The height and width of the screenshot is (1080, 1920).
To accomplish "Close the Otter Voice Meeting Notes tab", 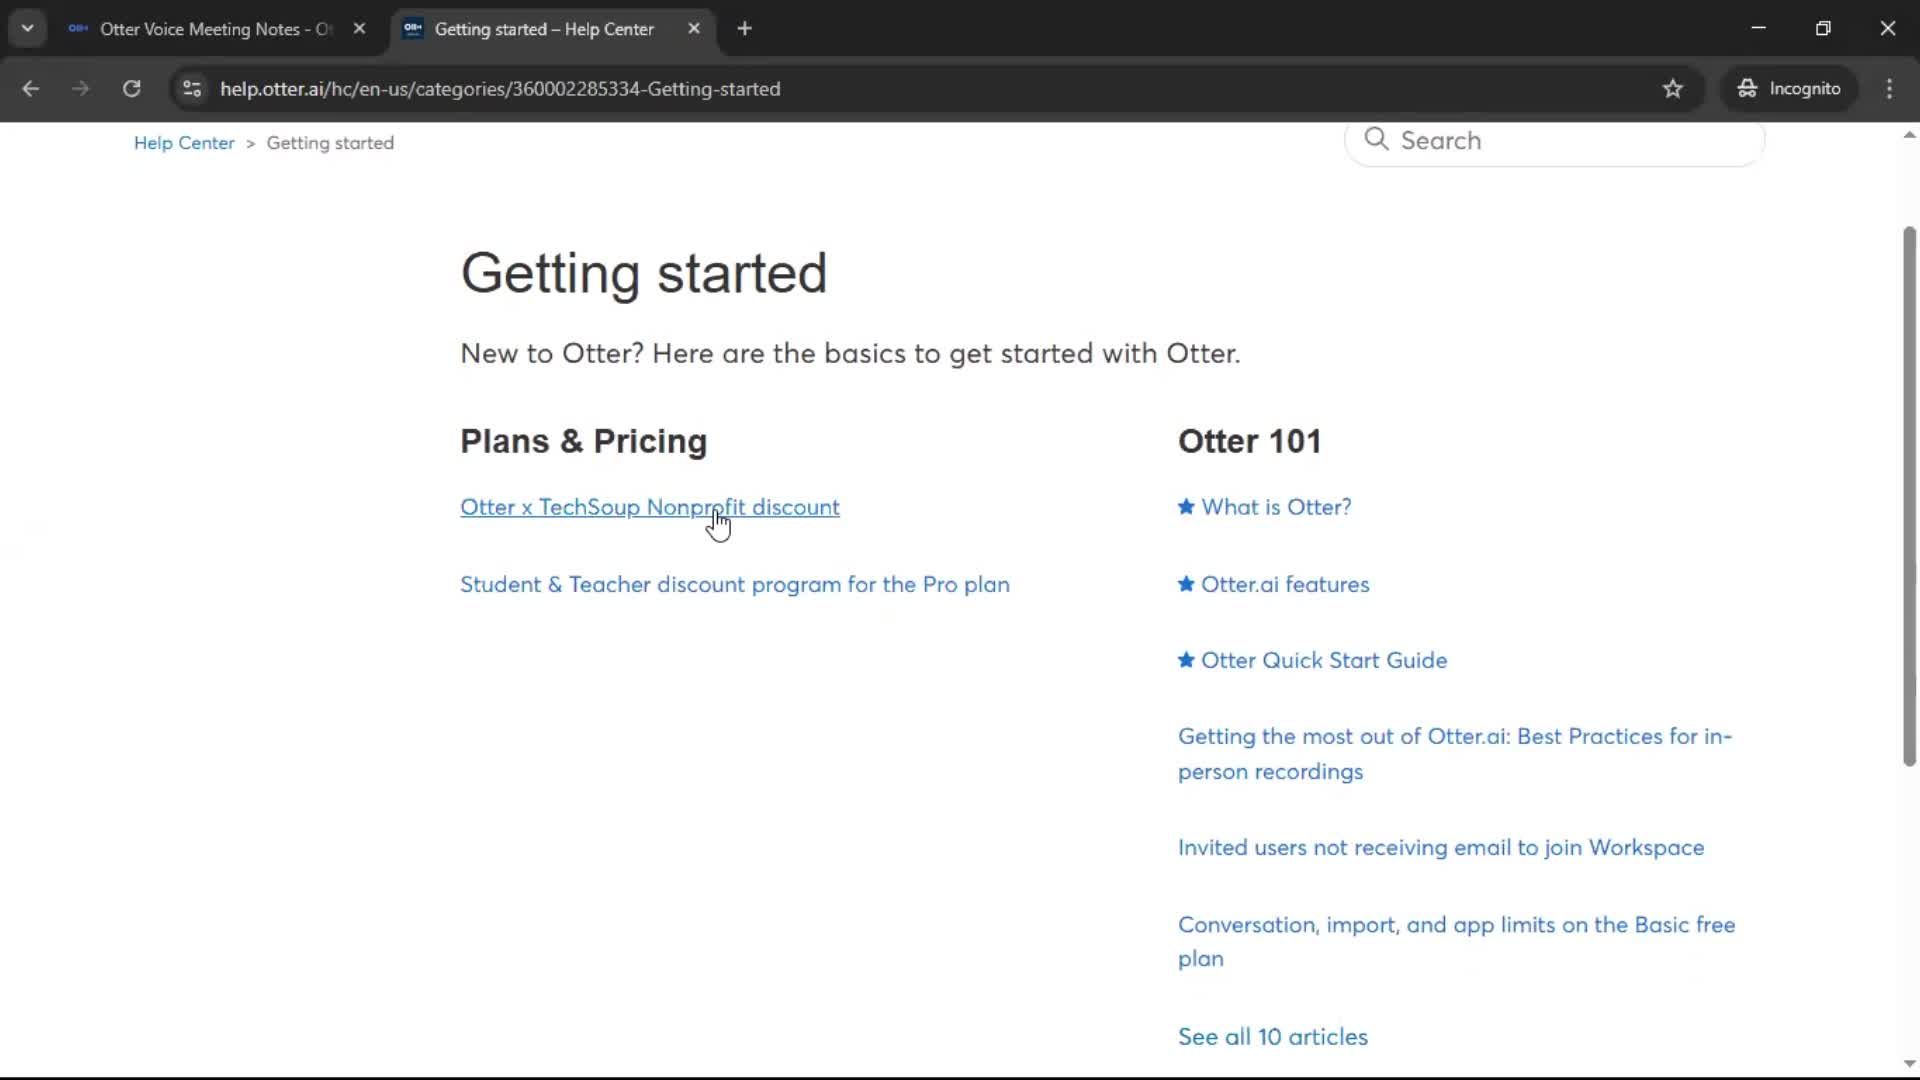I will pyautogui.click(x=359, y=29).
